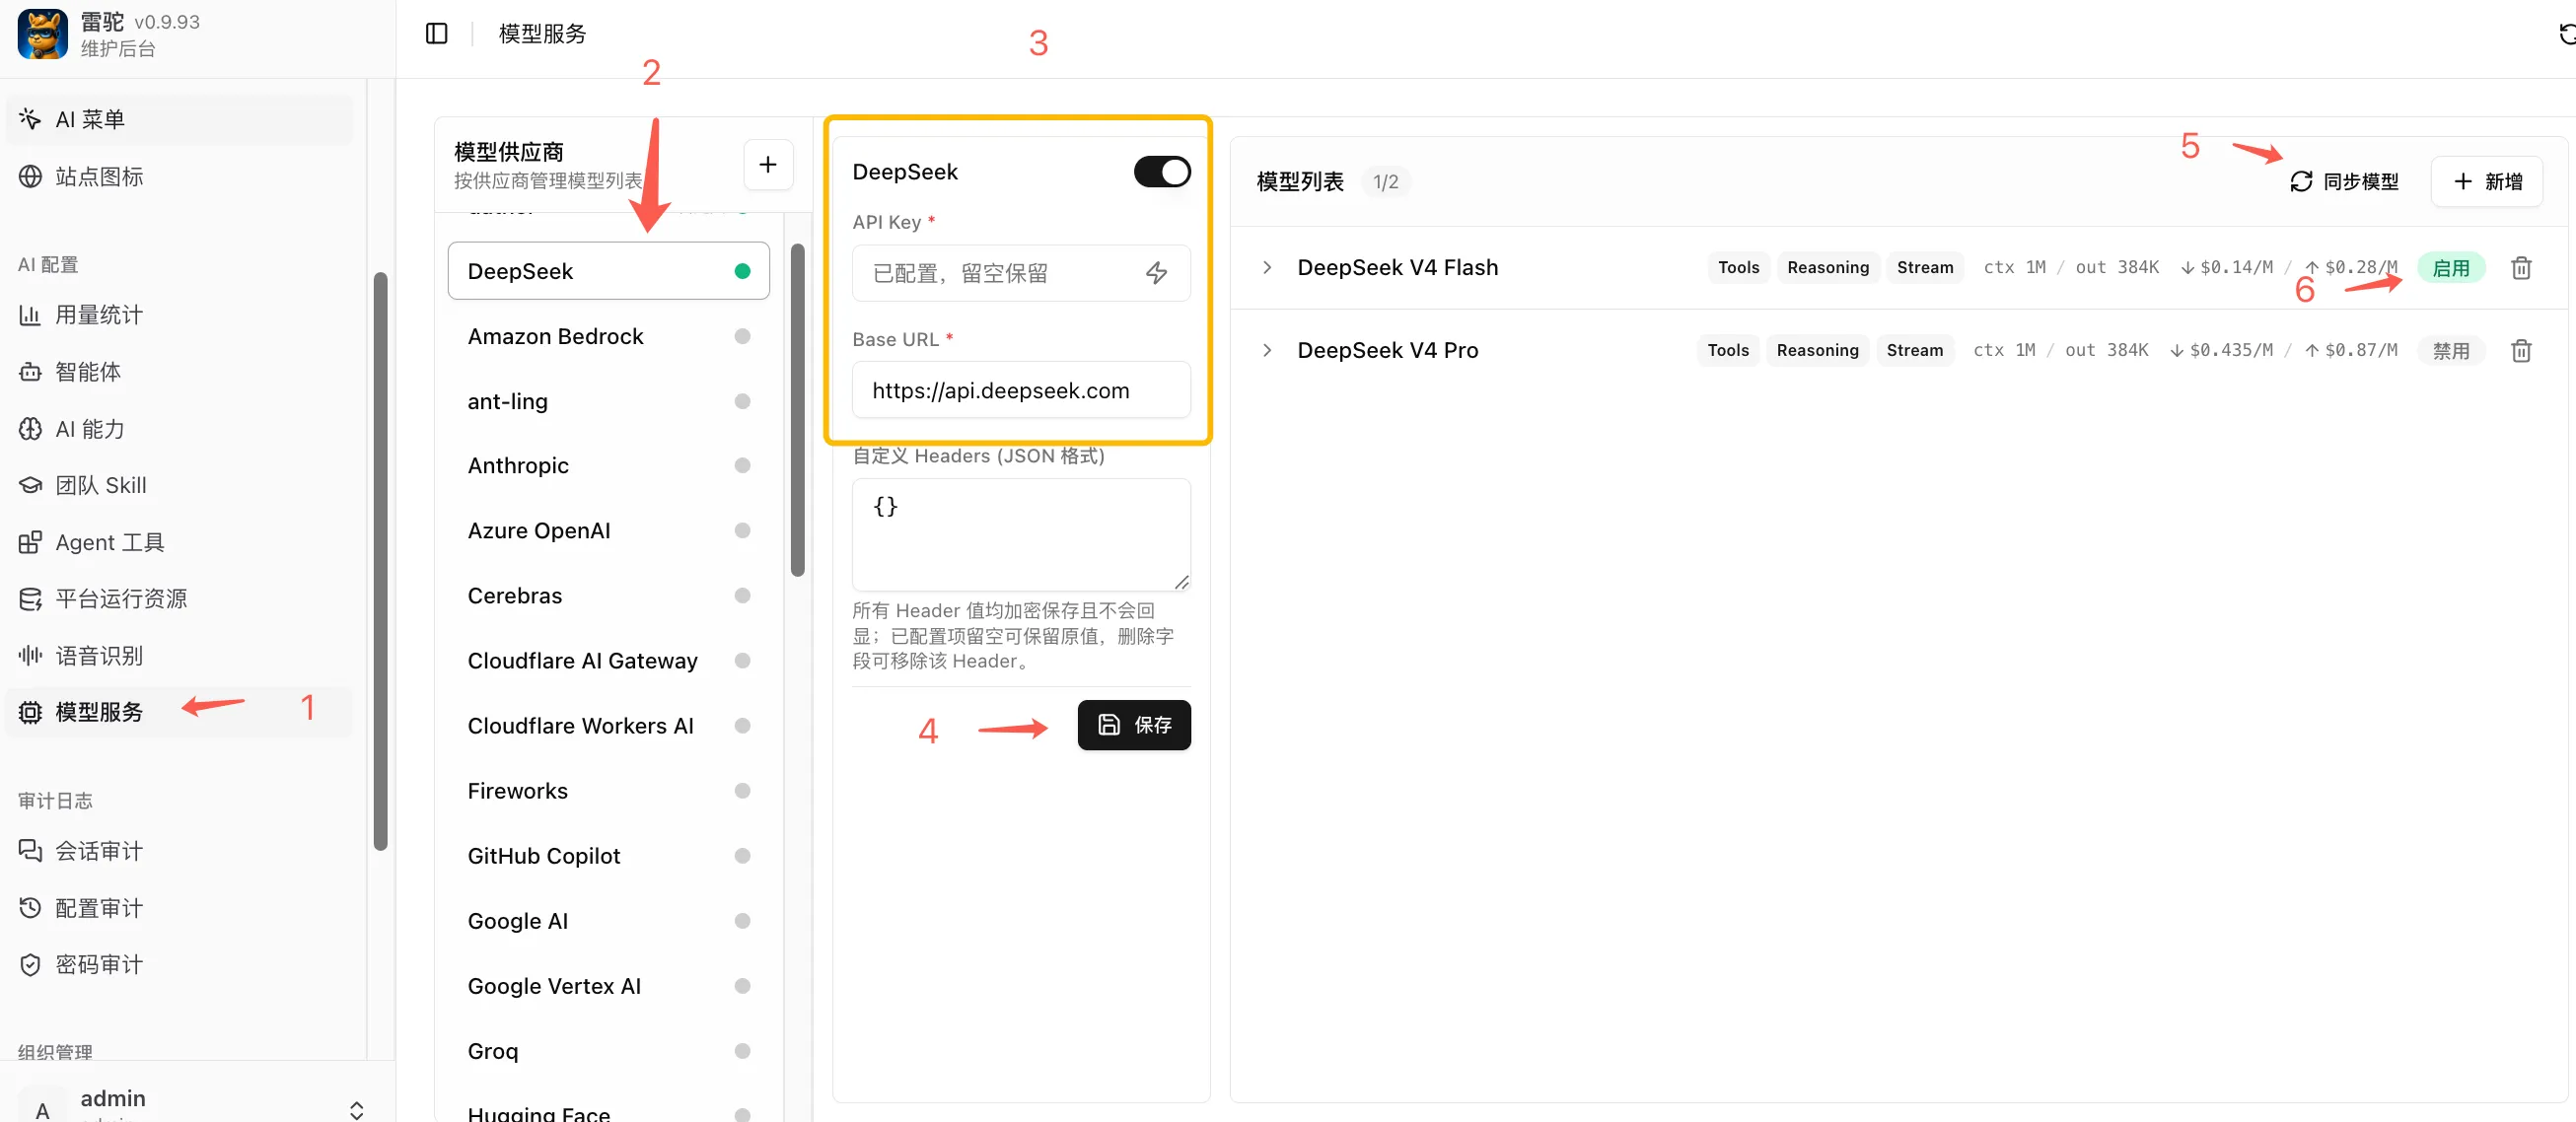Select the GitHub Copilot provider
2576x1122 pixels.
[609, 856]
